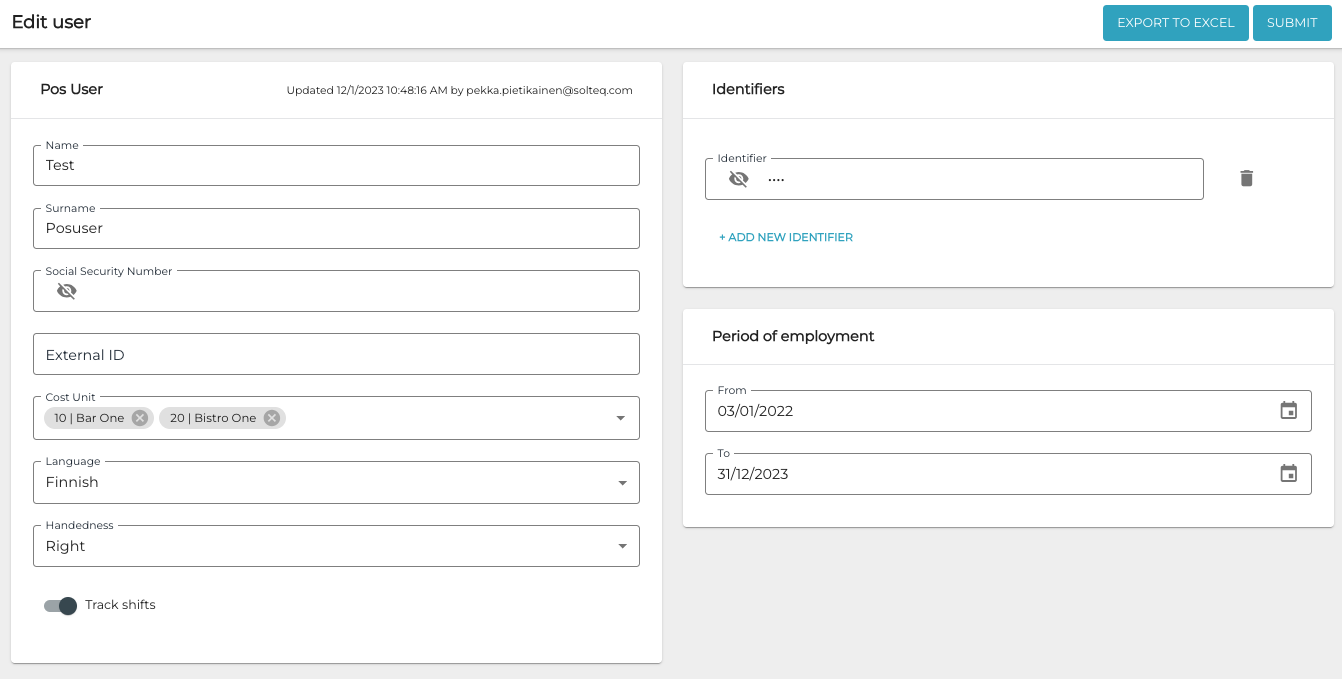Select the External ID input field
This screenshot has width=1342, height=679.
(x=336, y=355)
